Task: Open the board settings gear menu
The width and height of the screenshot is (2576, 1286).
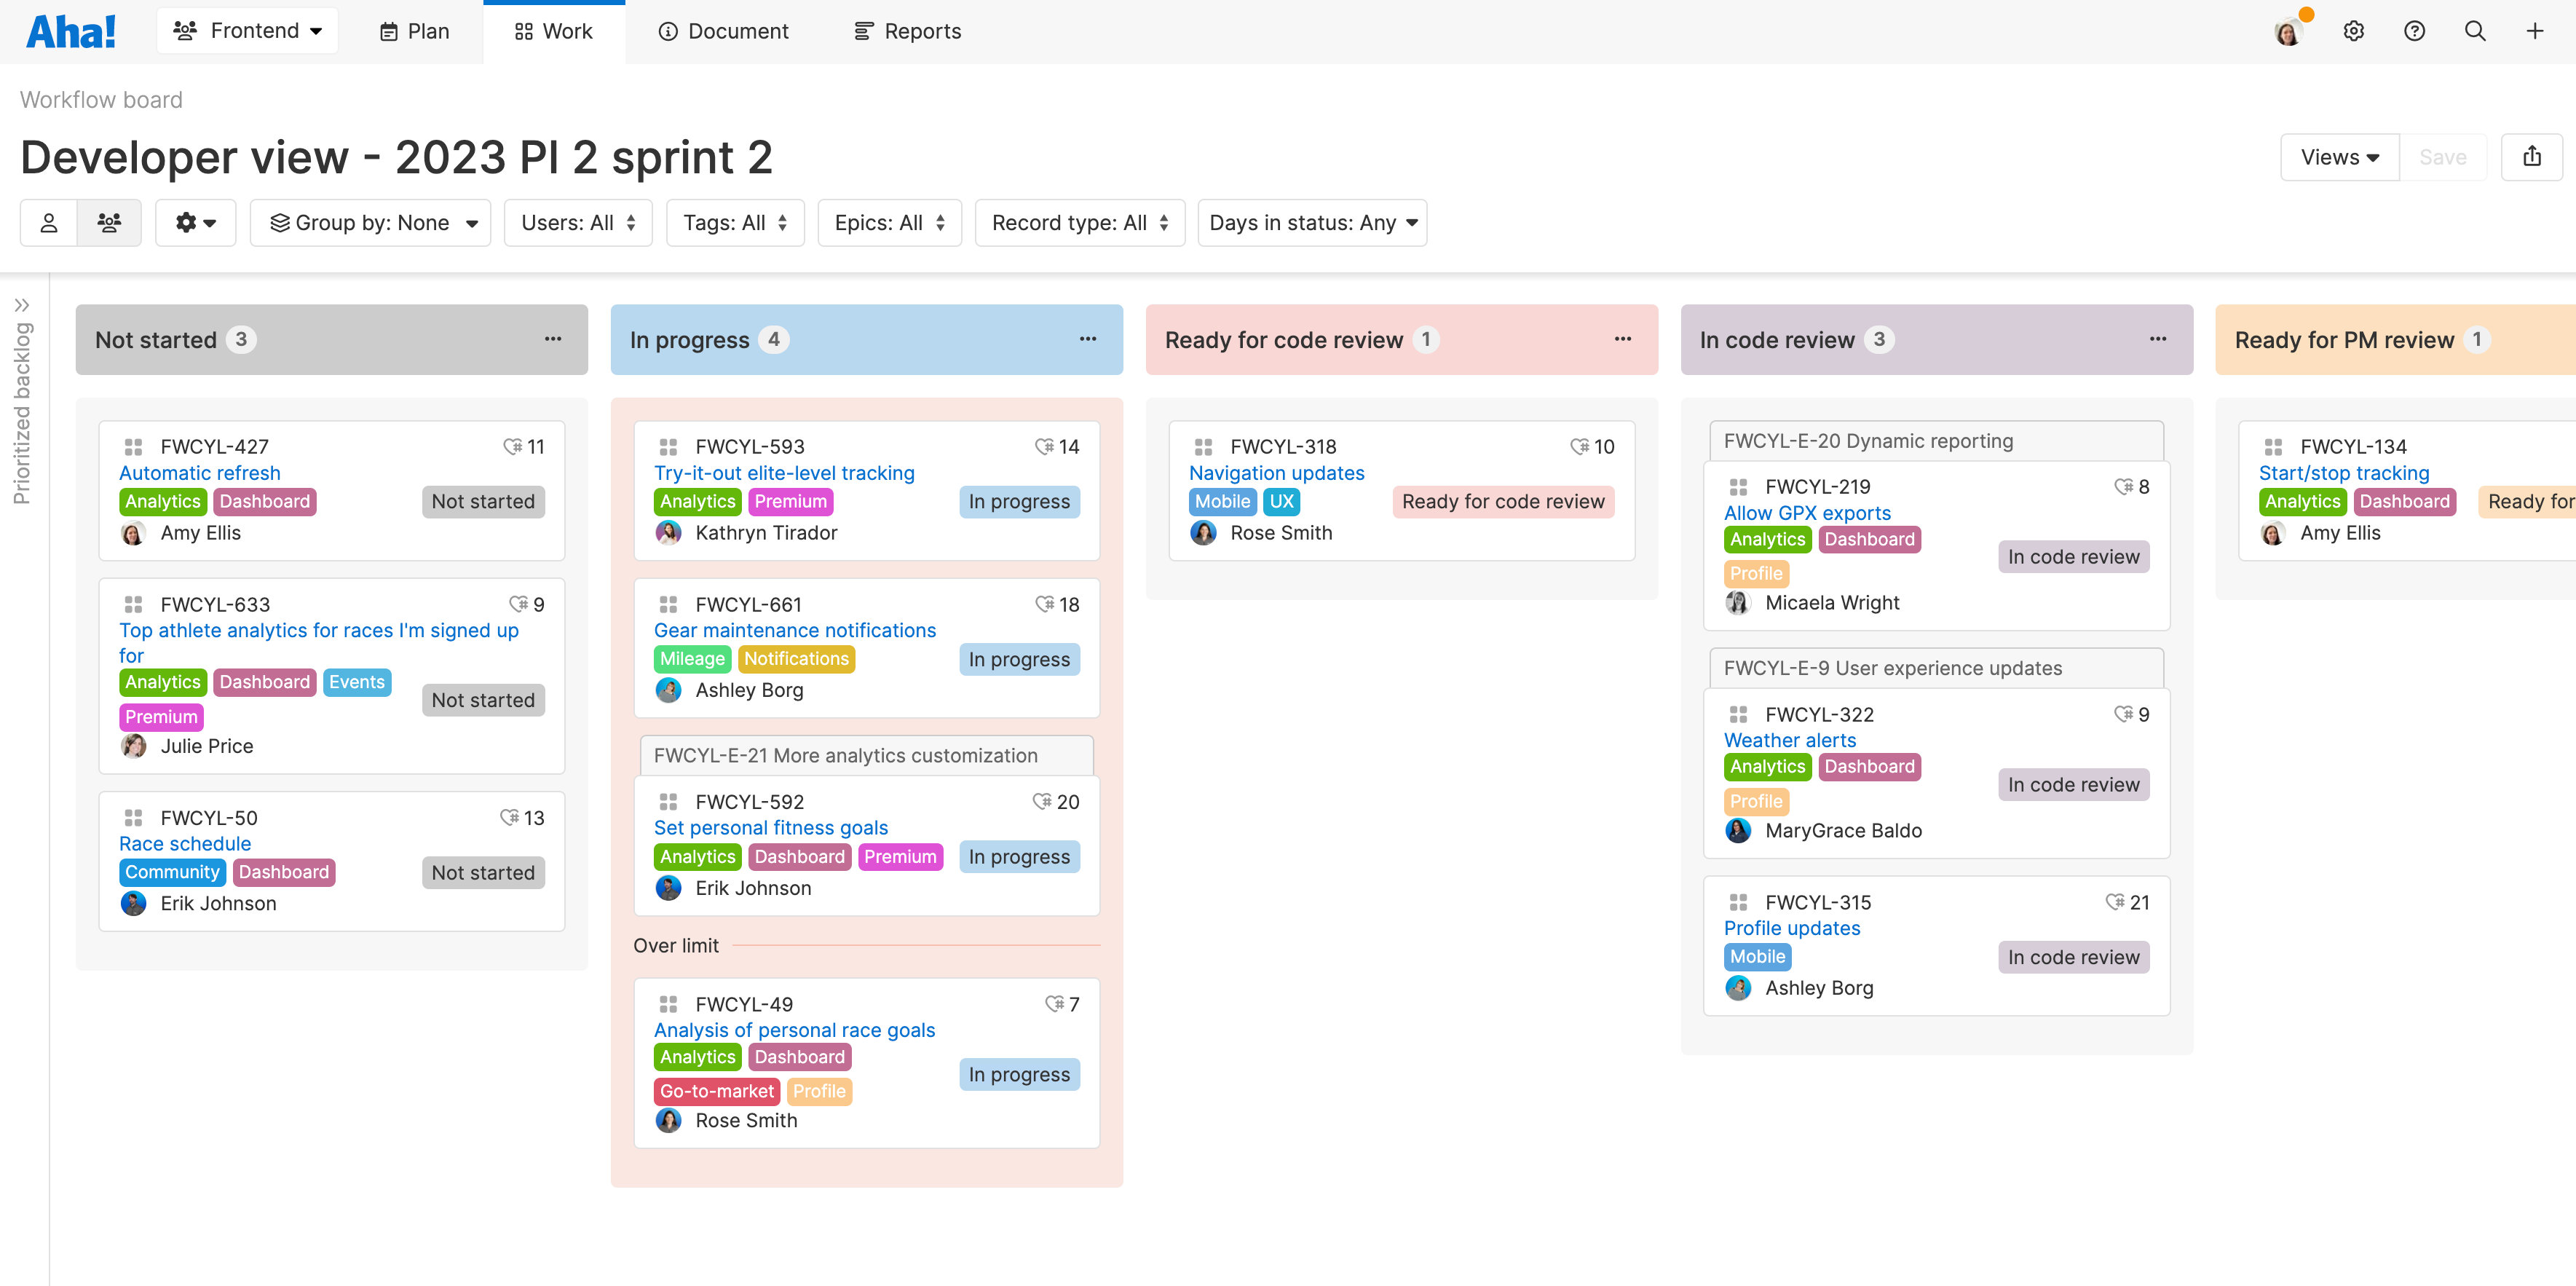Action: (195, 222)
